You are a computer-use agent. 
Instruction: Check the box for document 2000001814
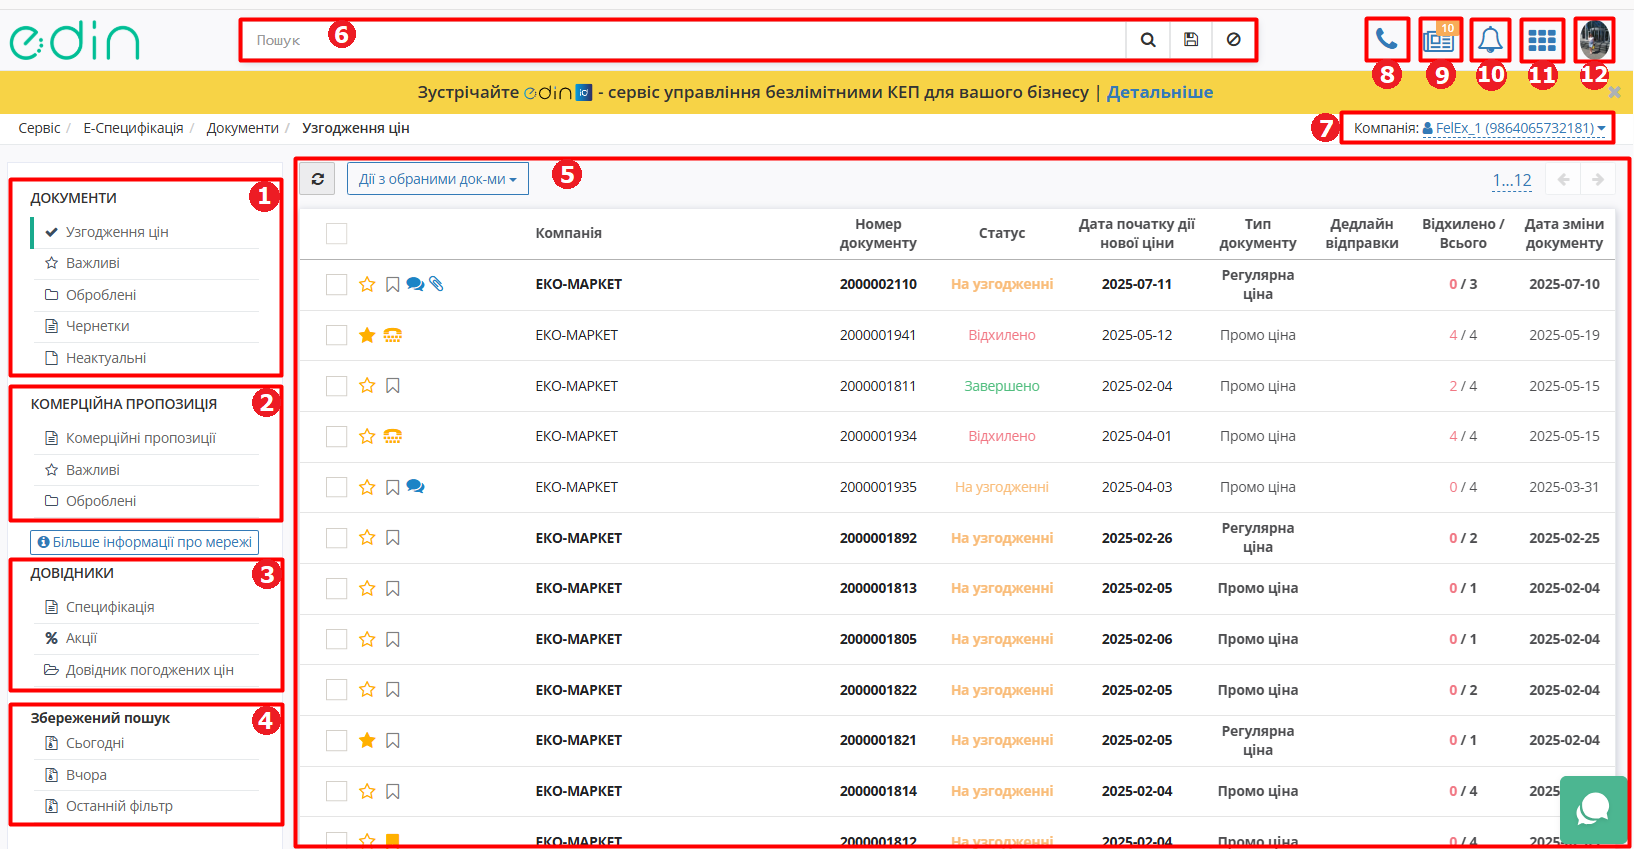(337, 791)
